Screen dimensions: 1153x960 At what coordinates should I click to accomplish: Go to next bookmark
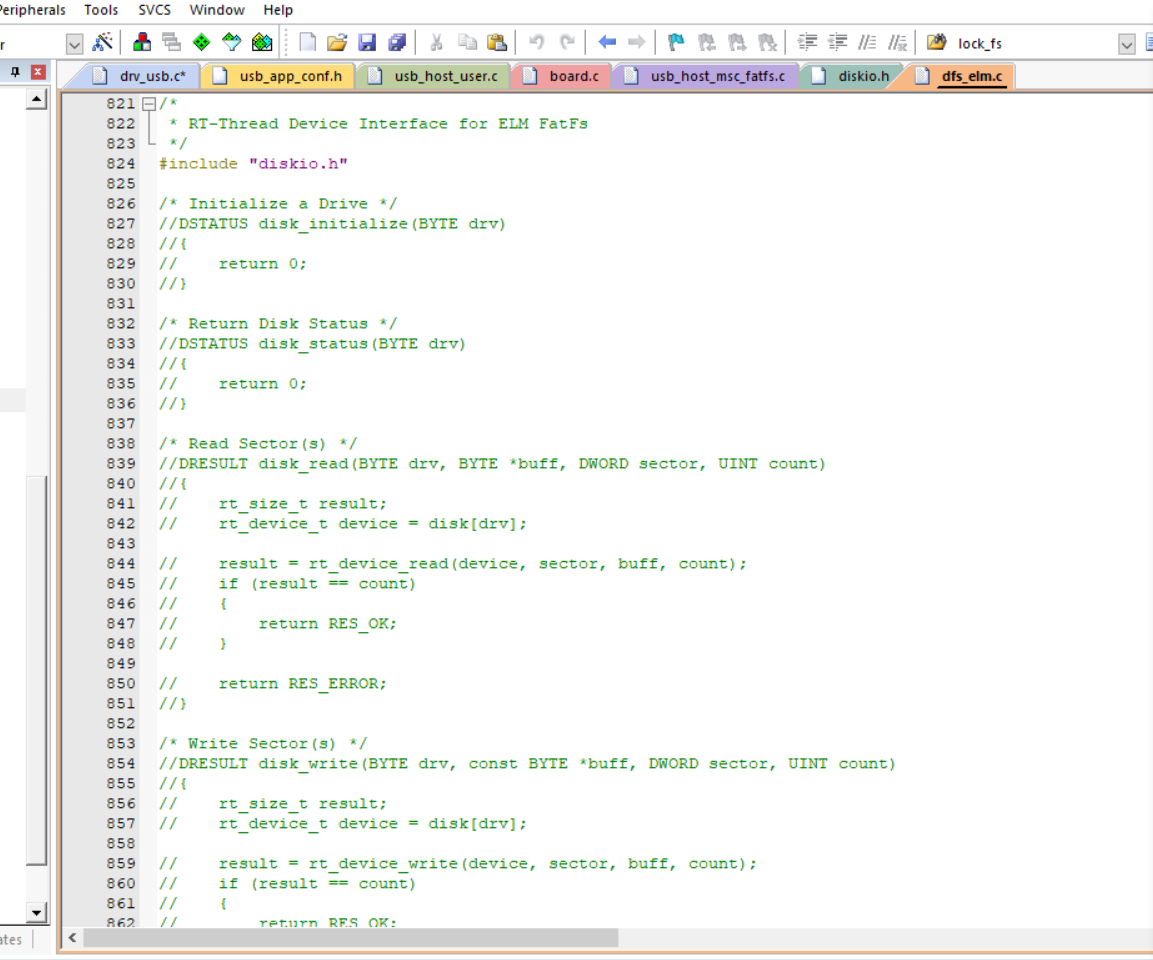pyautogui.click(x=737, y=43)
